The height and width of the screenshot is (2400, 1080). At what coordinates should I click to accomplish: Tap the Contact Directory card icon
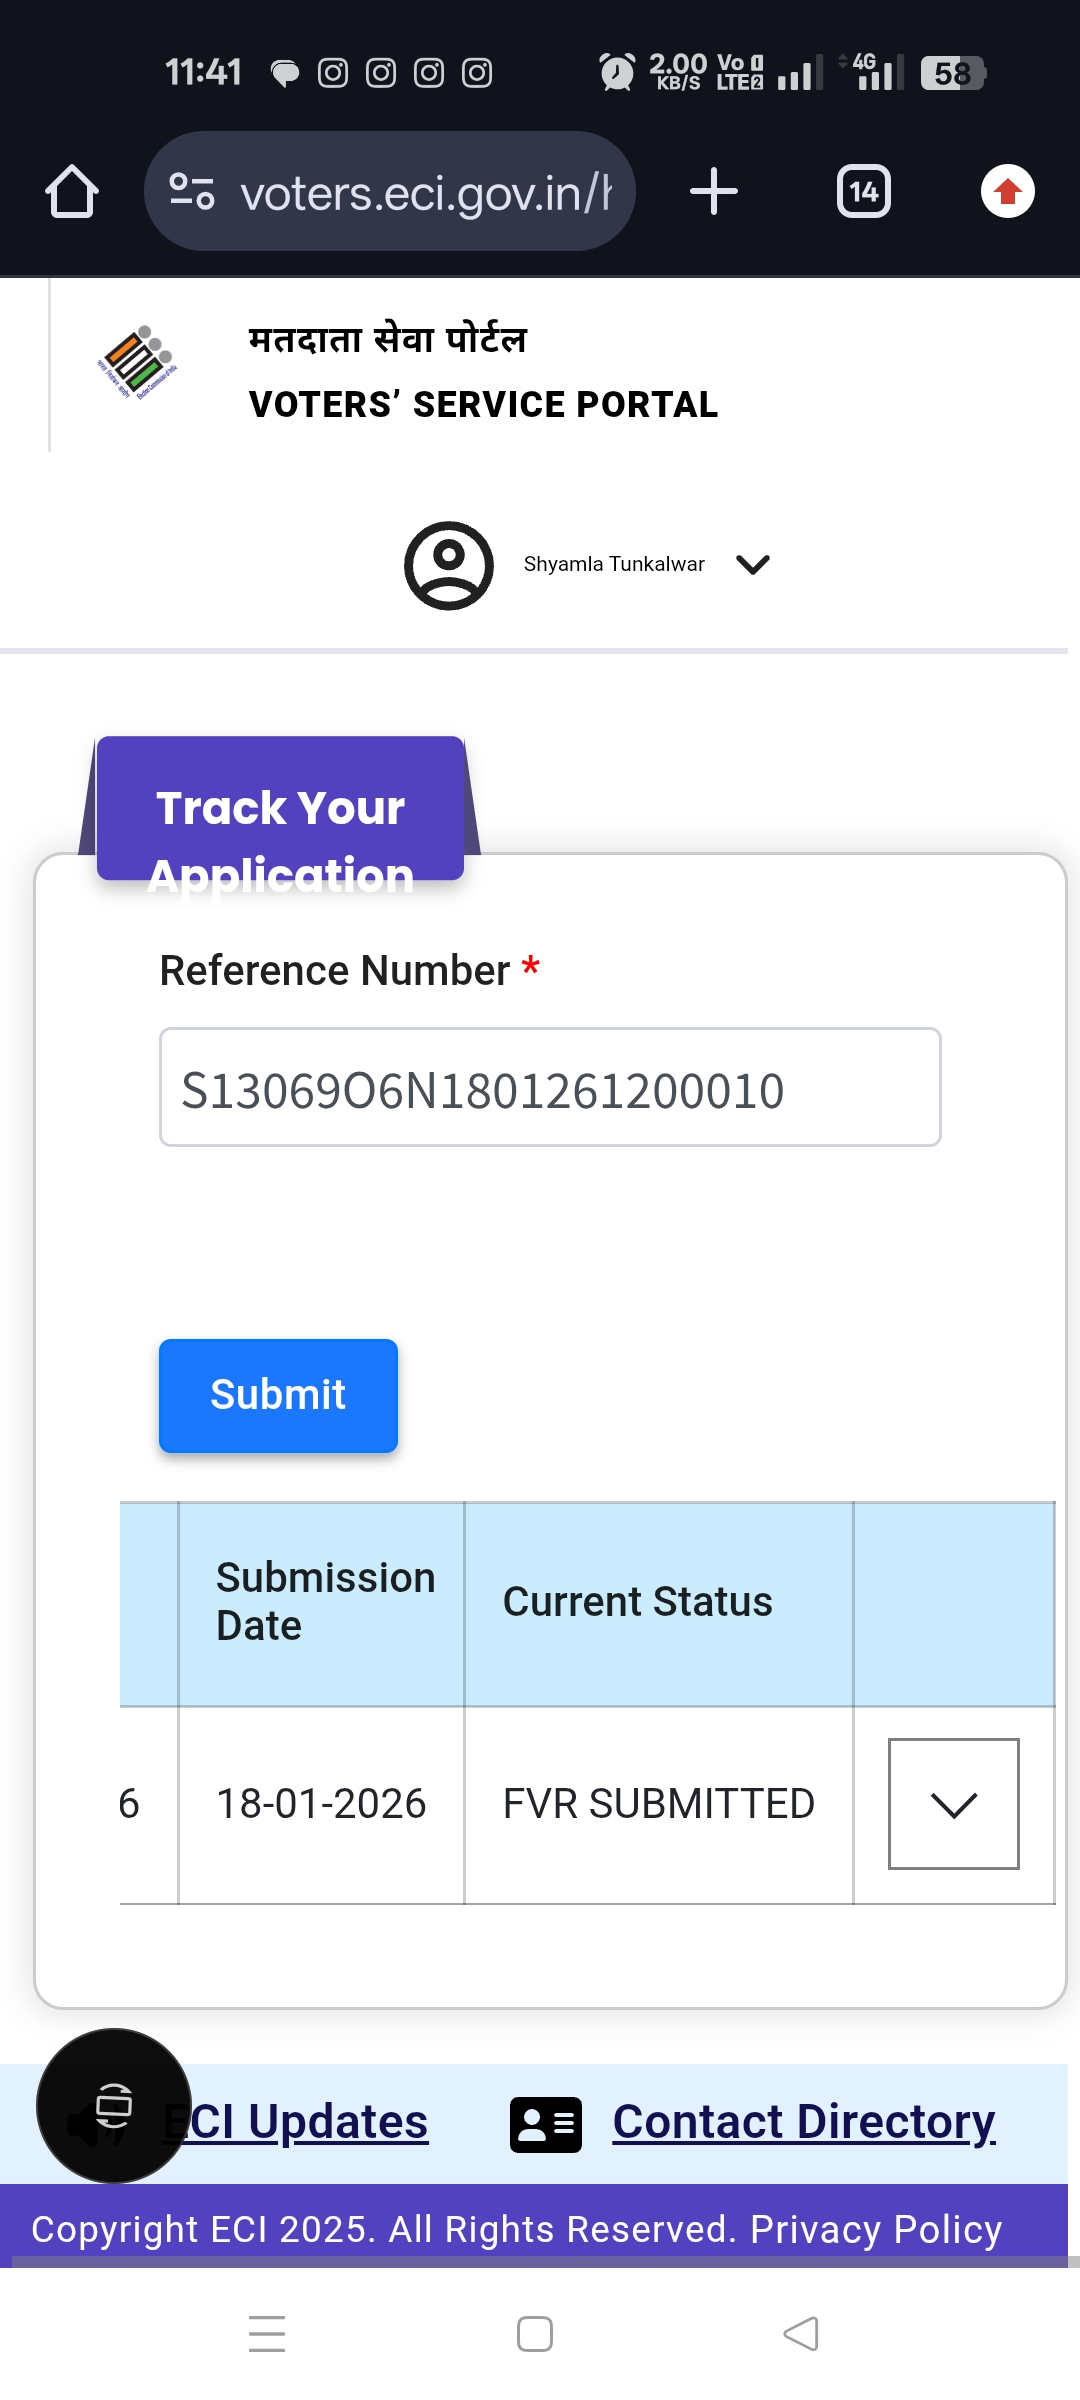pyautogui.click(x=546, y=2124)
